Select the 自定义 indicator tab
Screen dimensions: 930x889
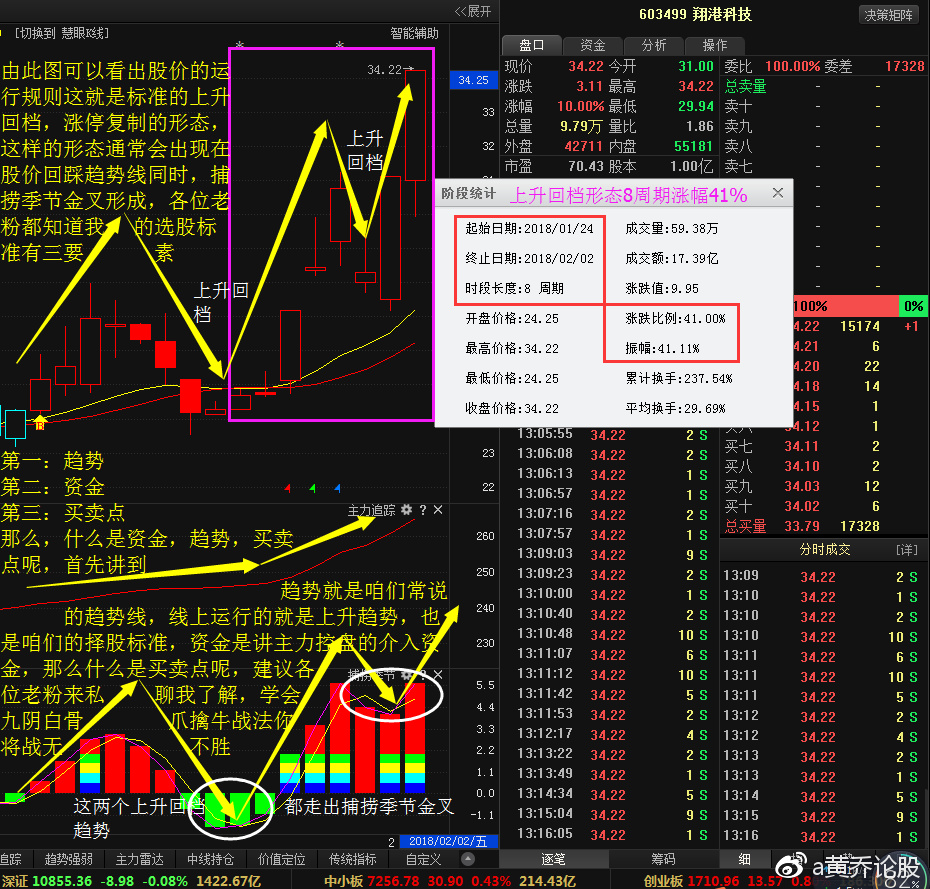click(423, 859)
